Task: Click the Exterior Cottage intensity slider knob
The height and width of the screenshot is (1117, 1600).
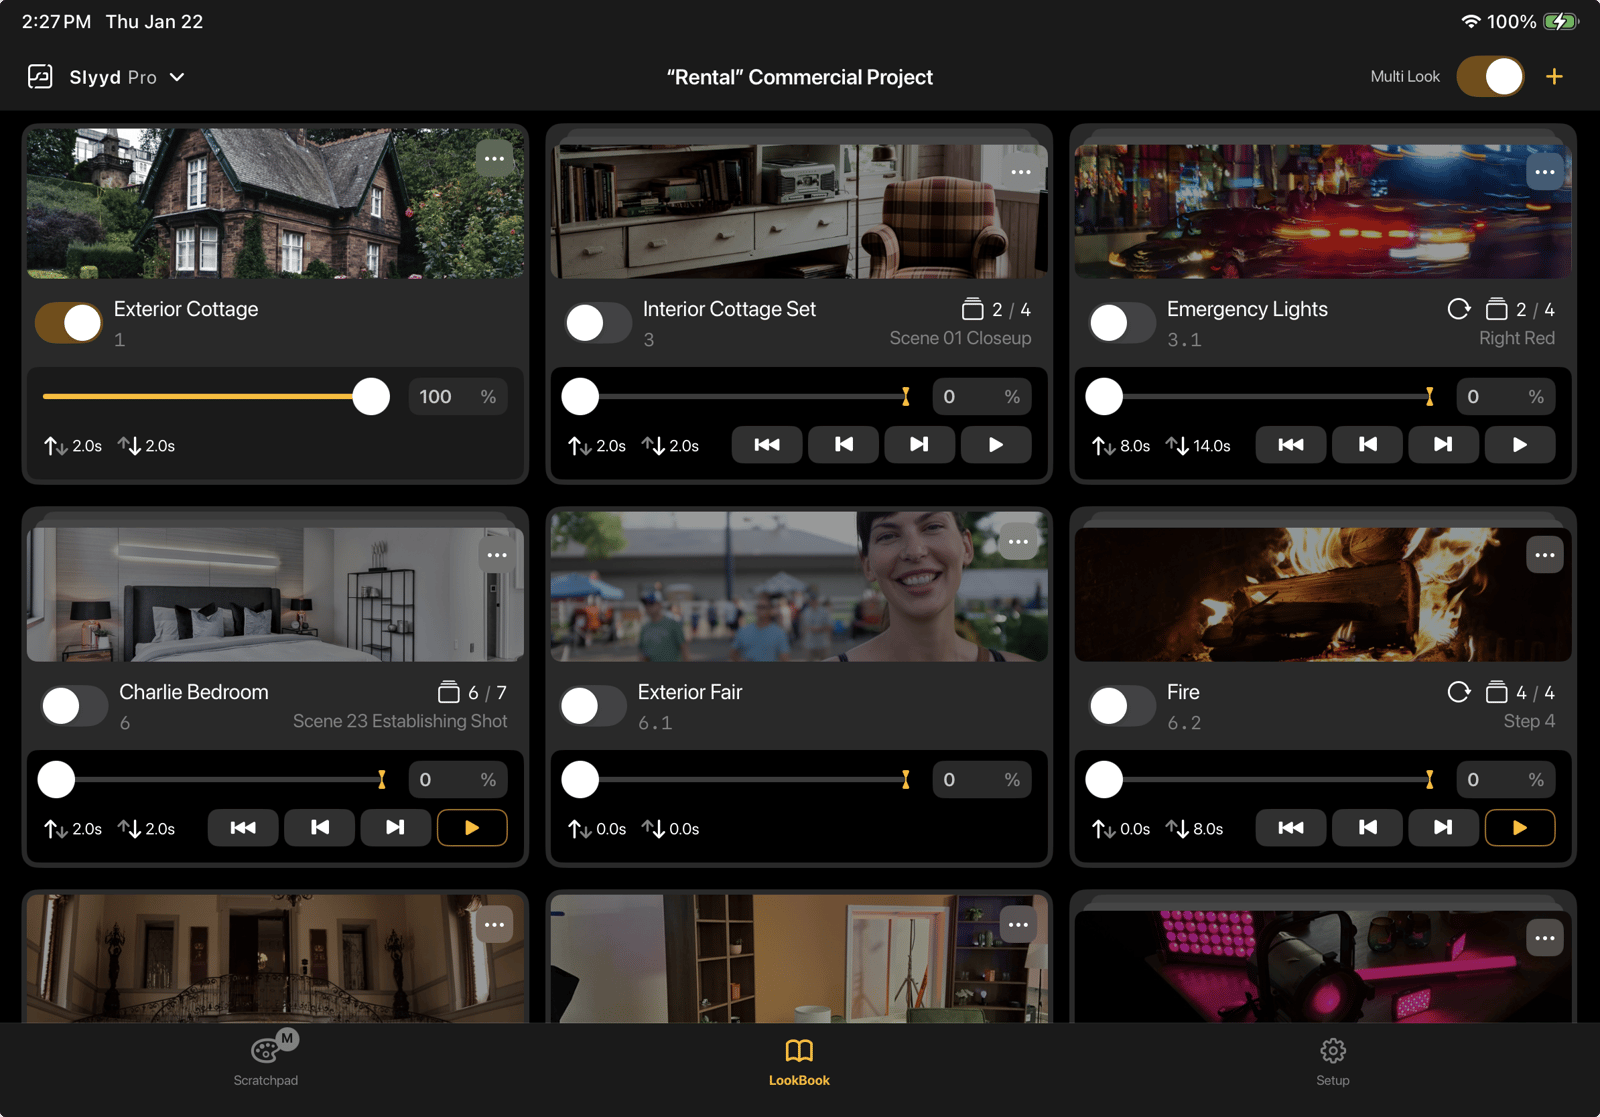Action: coord(371,397)
